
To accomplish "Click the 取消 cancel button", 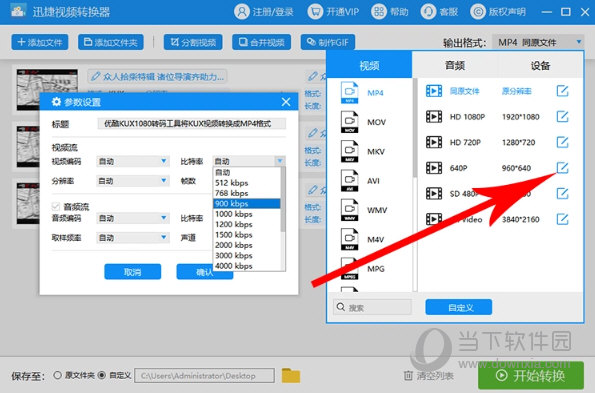I will click(x=132, y=272).
